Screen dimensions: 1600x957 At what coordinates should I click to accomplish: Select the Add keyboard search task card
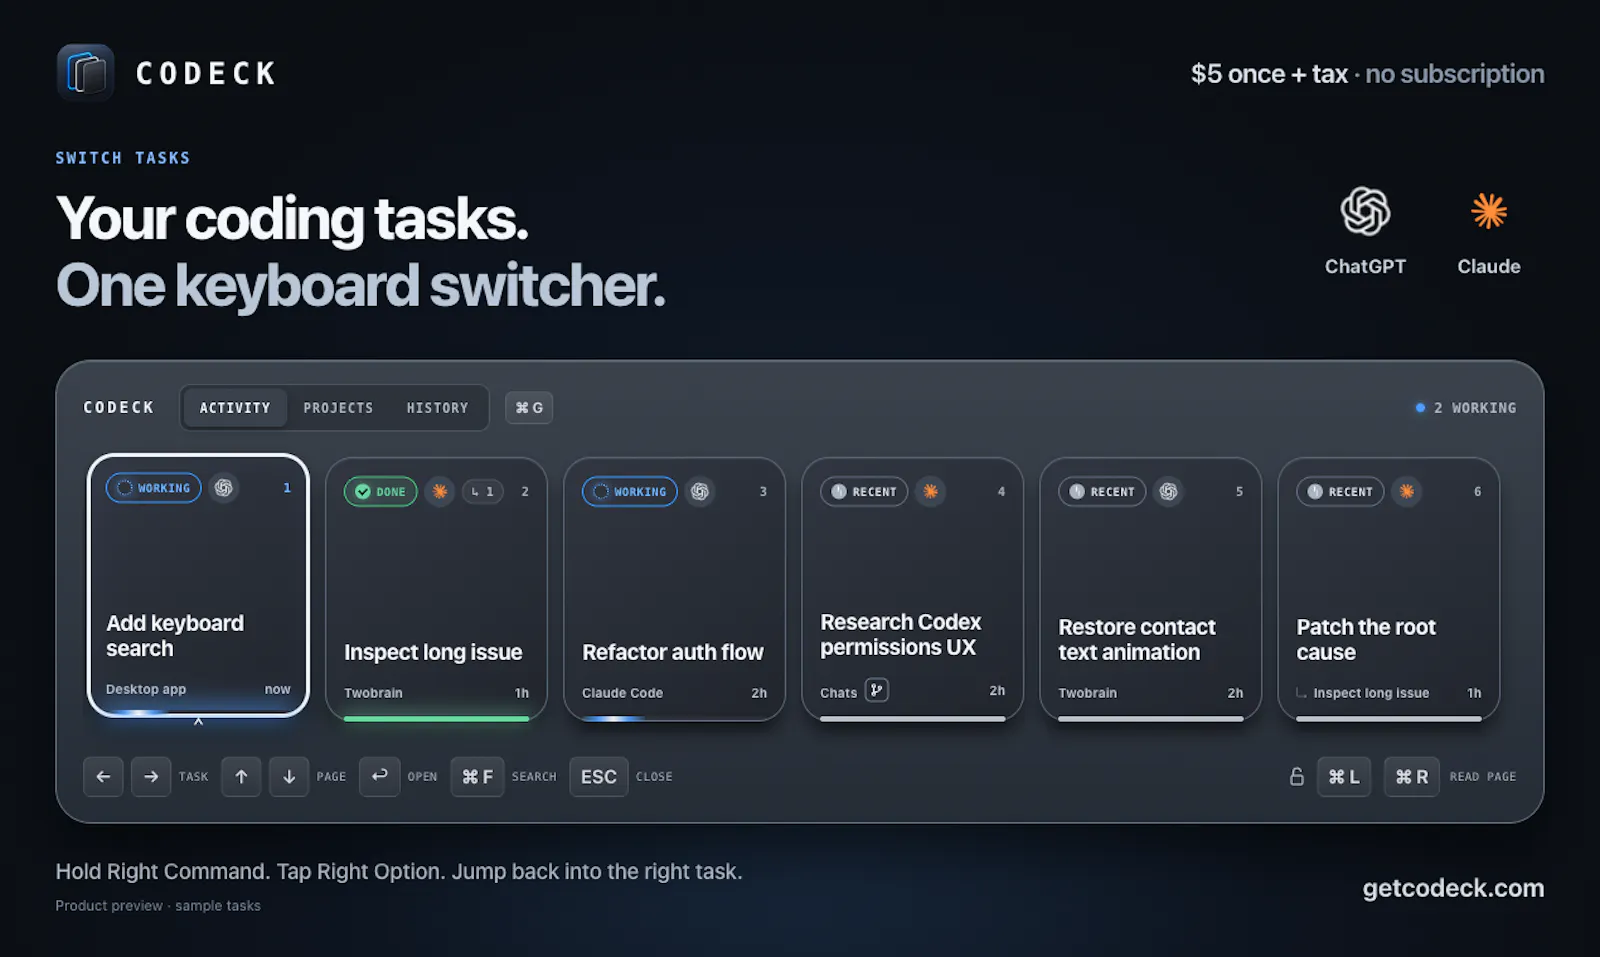[198, 586]
